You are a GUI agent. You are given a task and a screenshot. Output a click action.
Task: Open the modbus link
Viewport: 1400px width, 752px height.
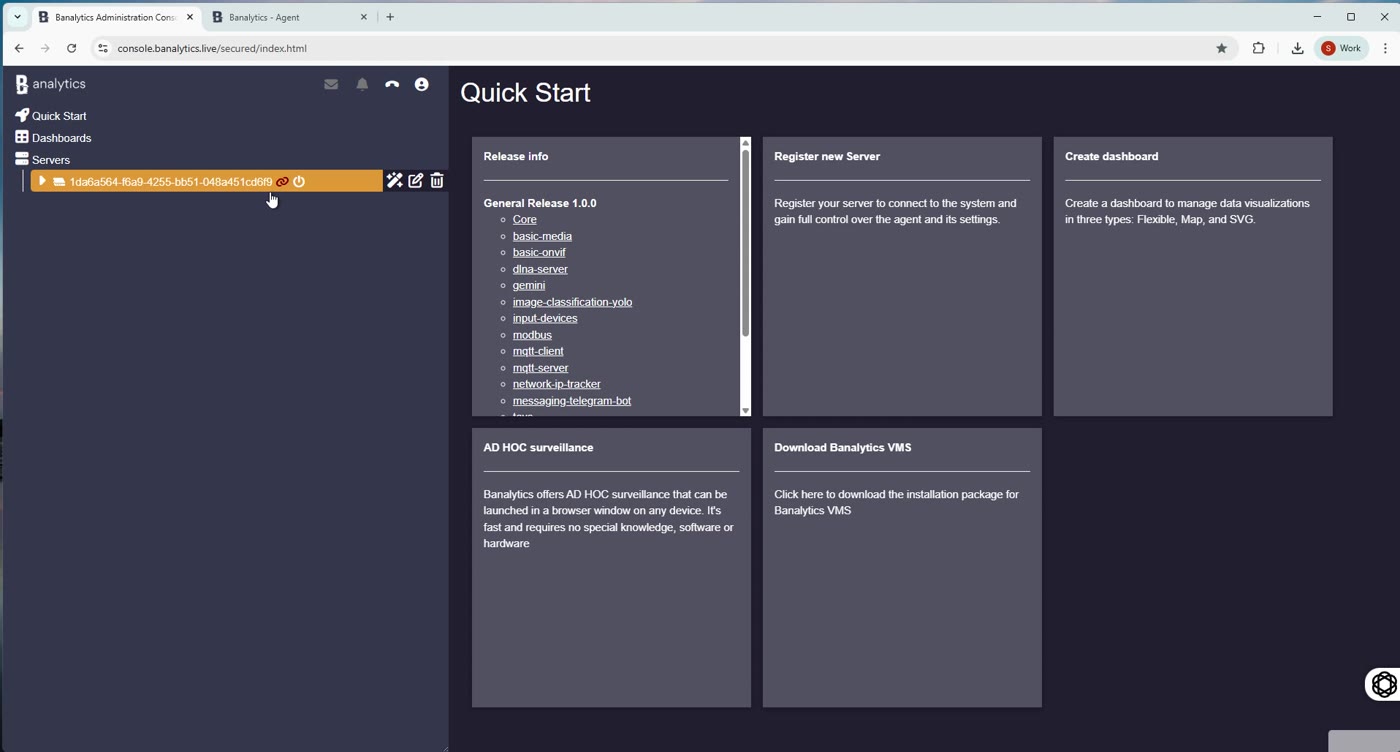pyautogui.click(x=532, y=335)
